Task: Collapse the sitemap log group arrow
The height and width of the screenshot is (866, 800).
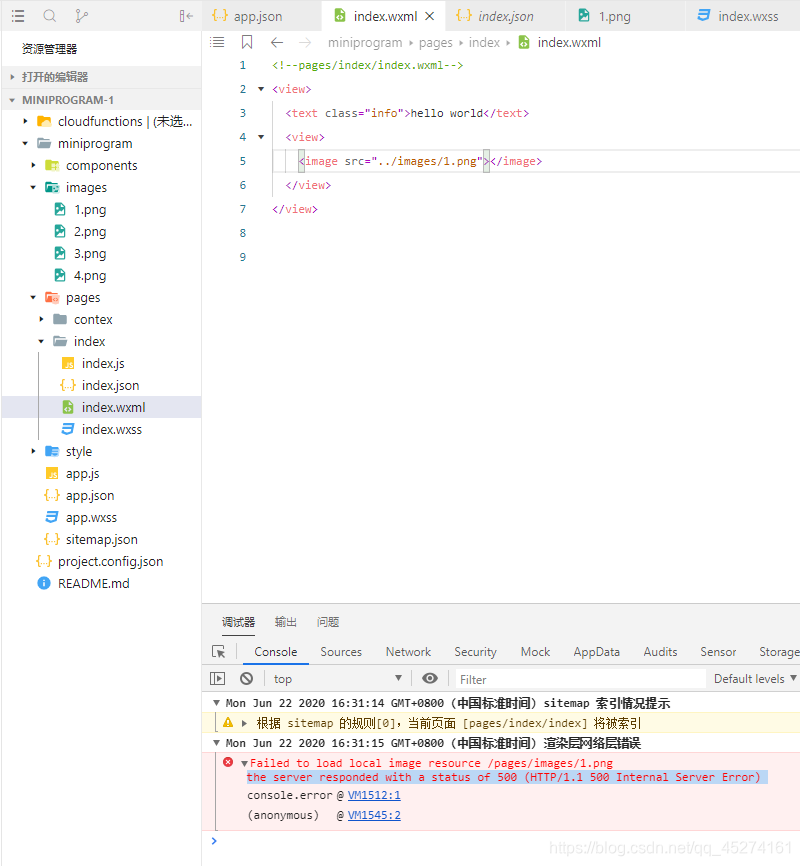Action: click(217, 703)
